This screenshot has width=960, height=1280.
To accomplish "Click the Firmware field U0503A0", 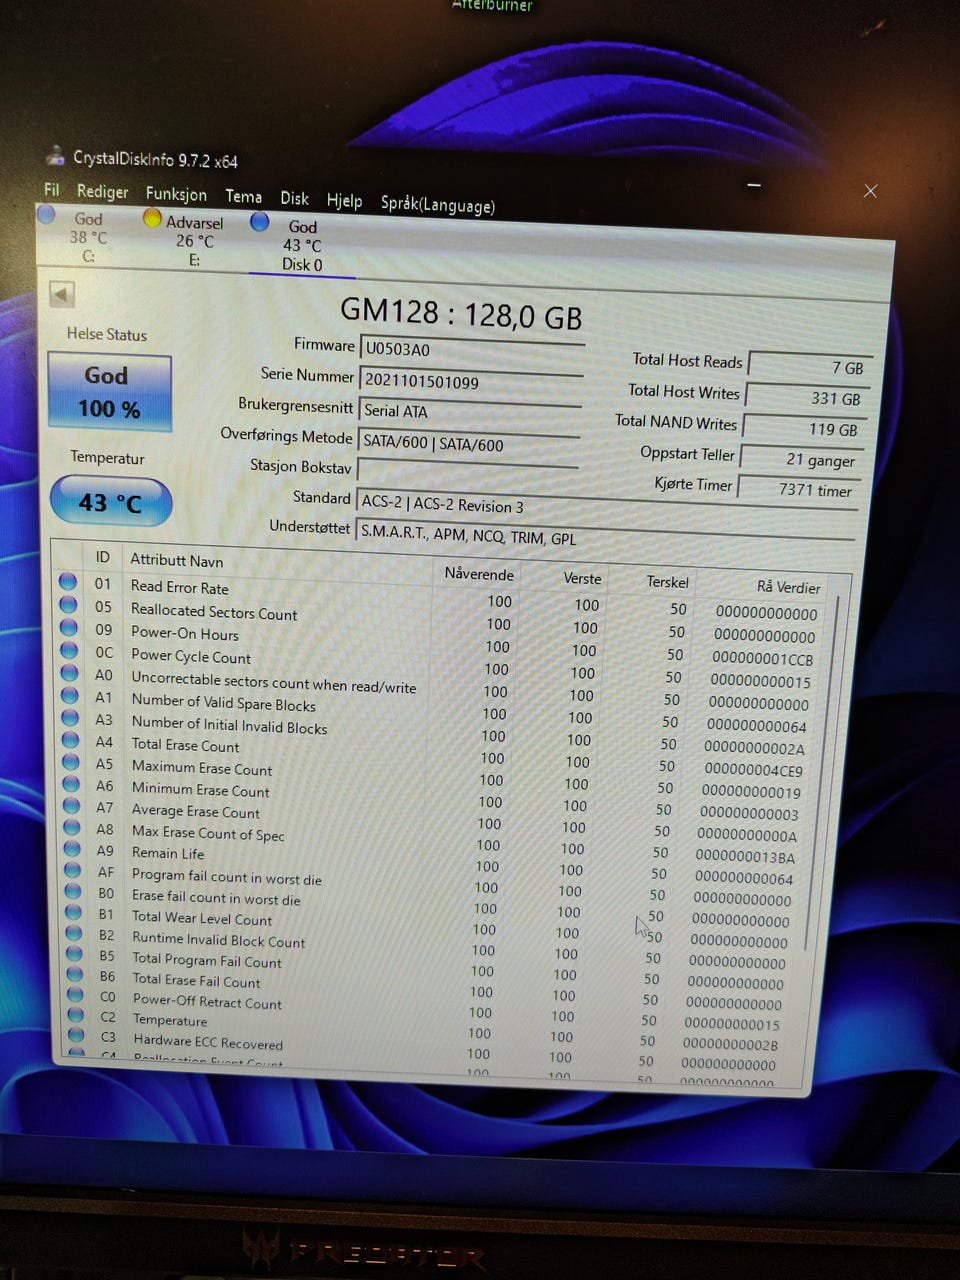I will click(x=472, y=351).
